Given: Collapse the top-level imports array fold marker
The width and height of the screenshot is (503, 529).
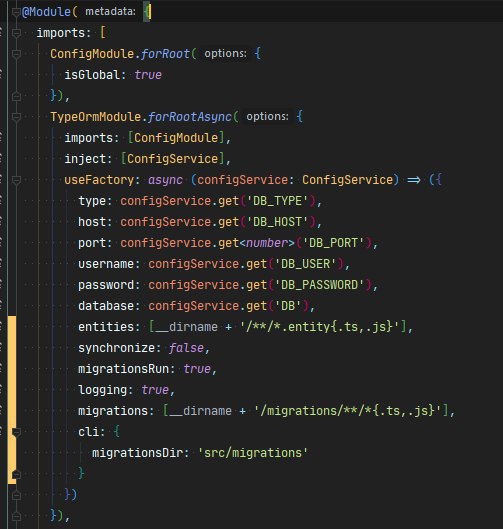Looking at the screenshot, I should click(16, 33).
